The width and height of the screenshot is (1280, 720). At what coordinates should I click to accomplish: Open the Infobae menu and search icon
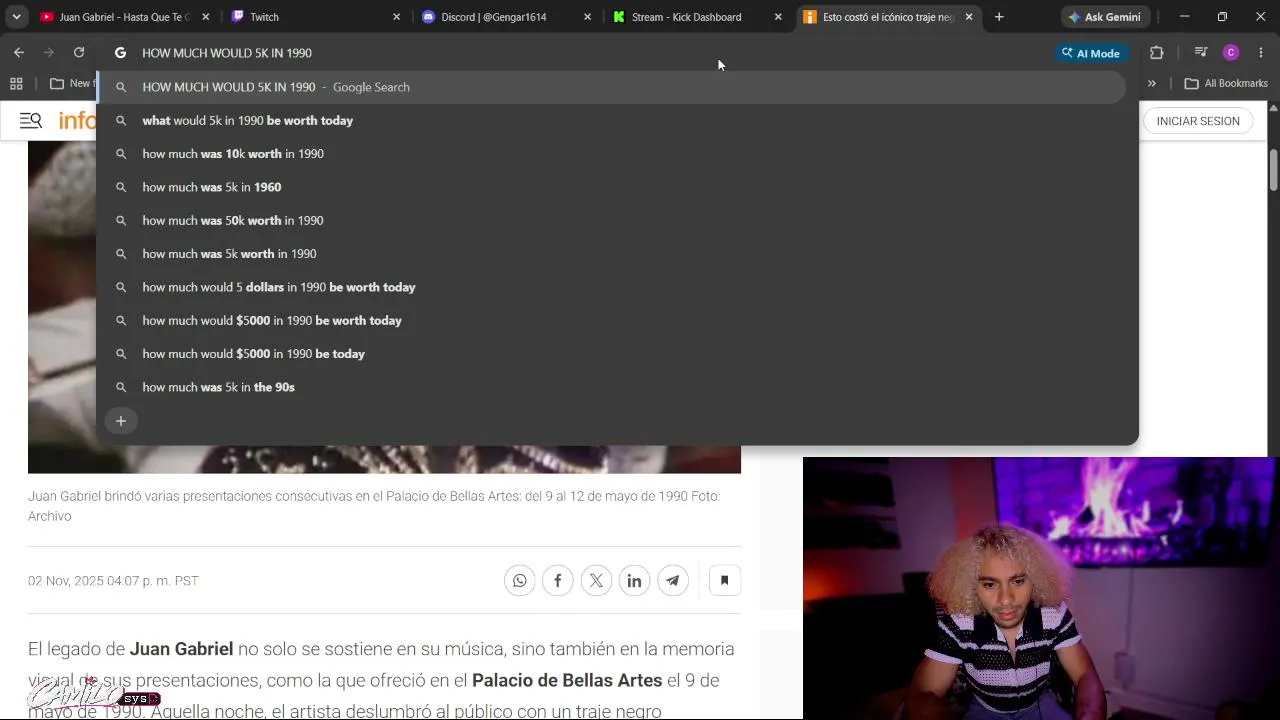tap(31, 121)
